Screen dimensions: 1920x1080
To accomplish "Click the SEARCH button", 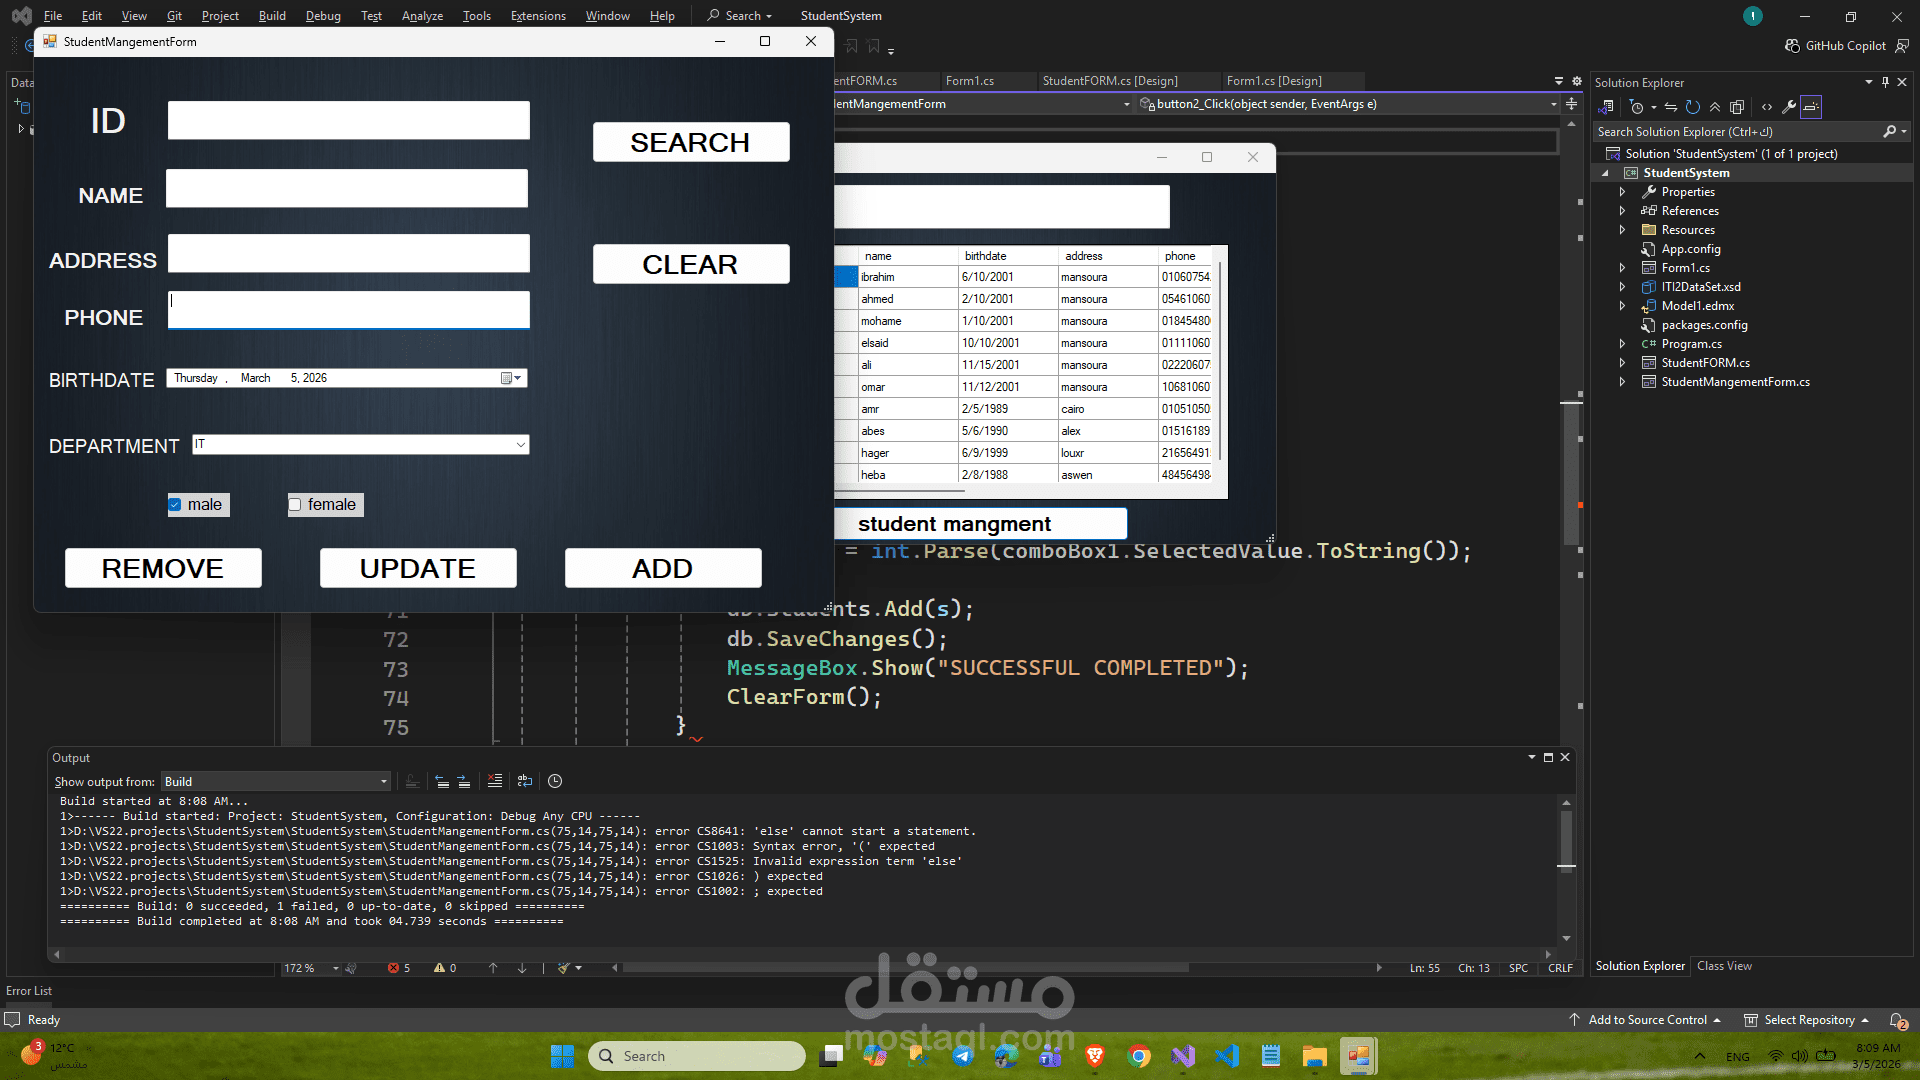I will pyautogui.click(x=690, y=142).
